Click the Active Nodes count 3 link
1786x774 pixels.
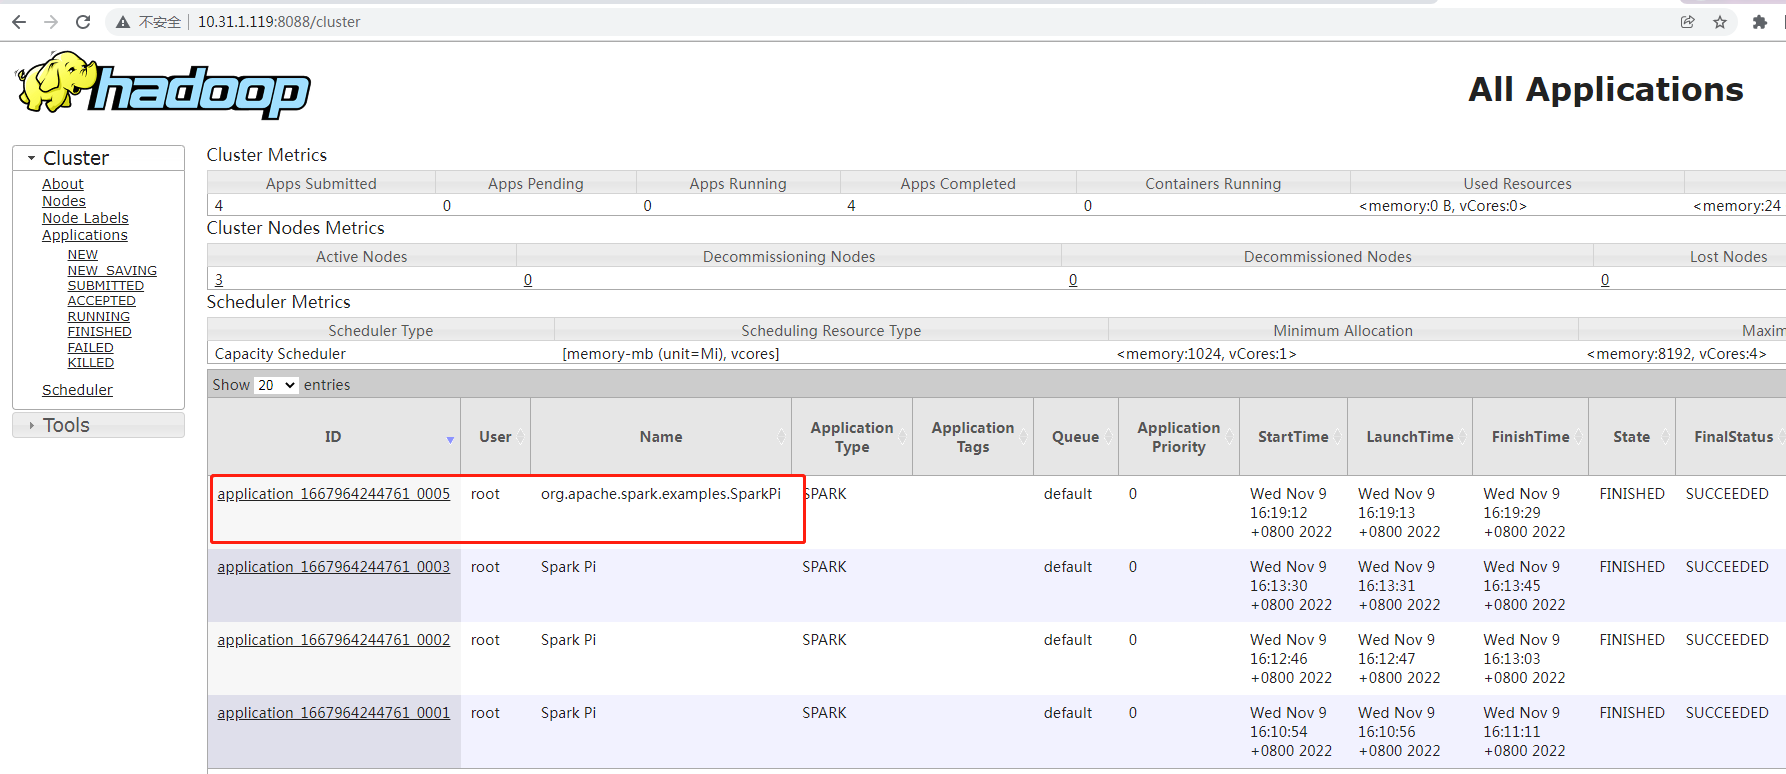(x=219, y=280)
